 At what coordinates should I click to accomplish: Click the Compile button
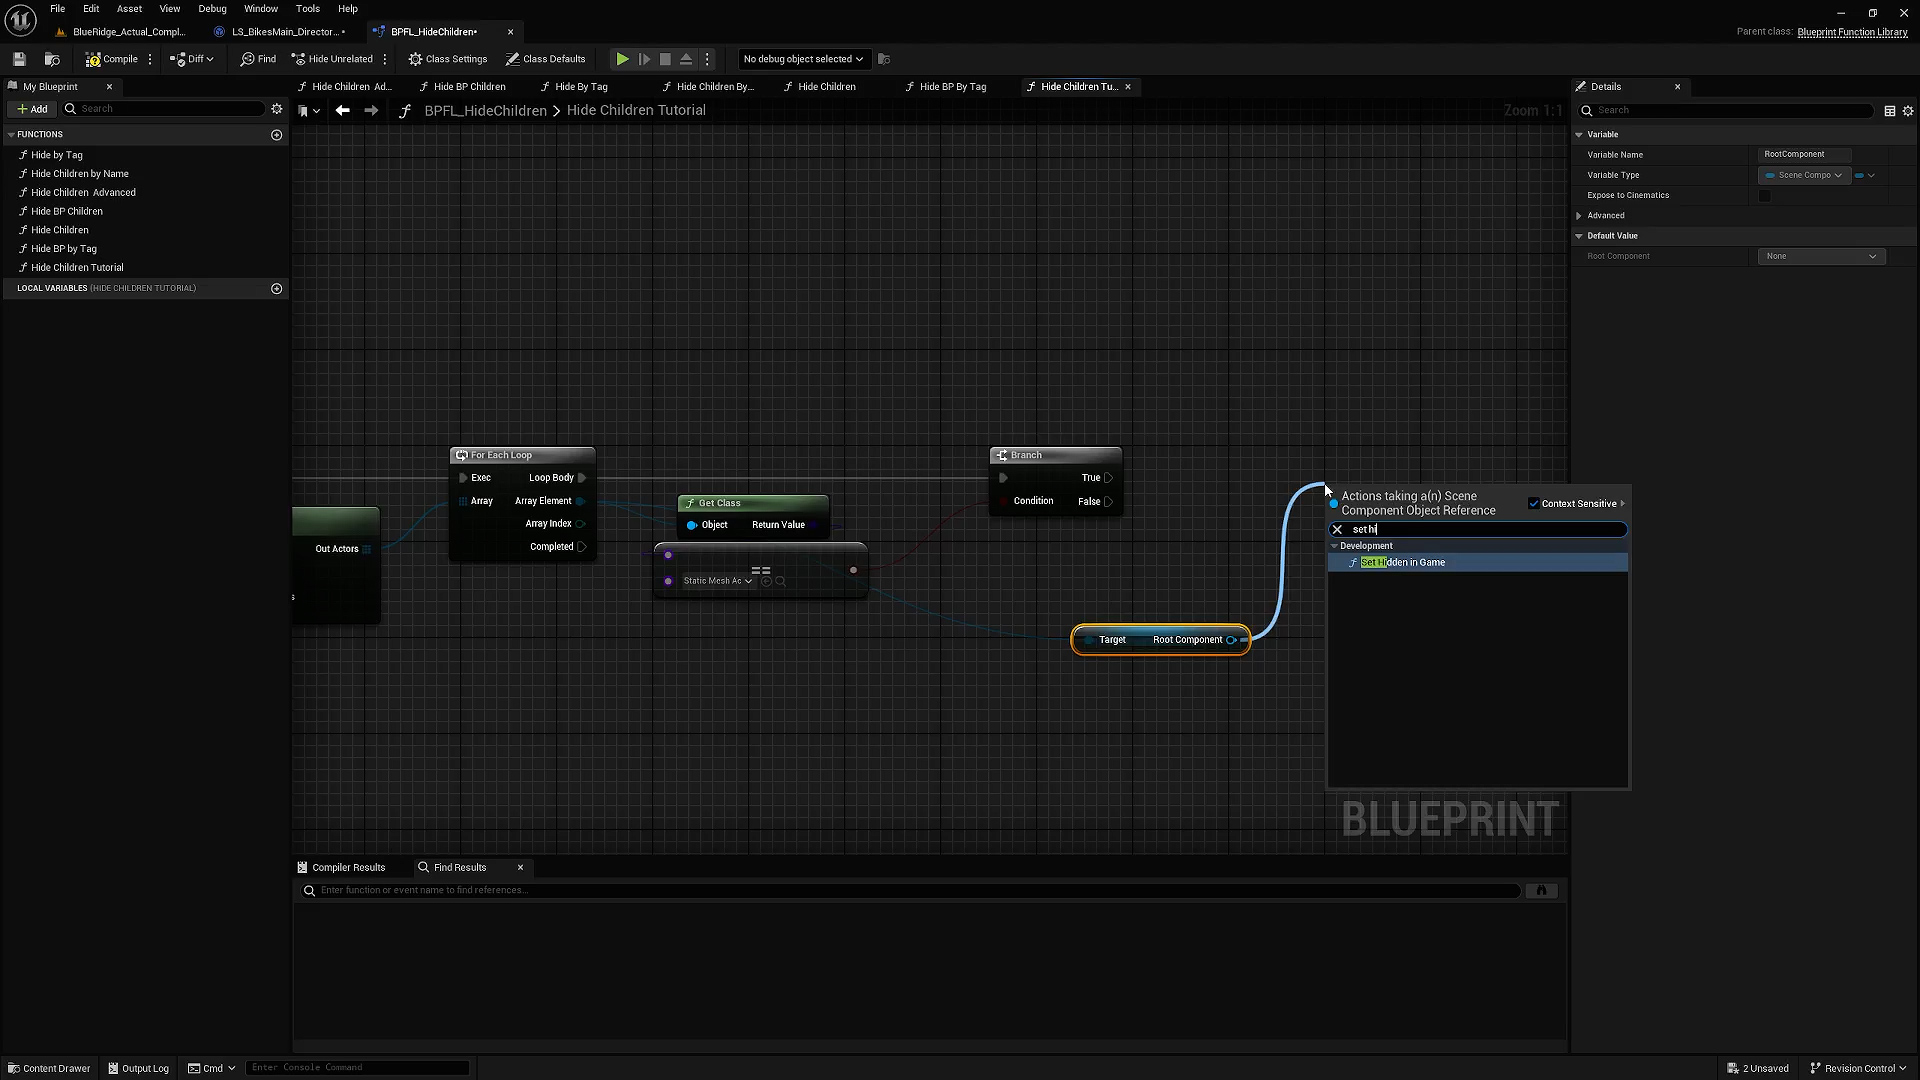point(112,59)
